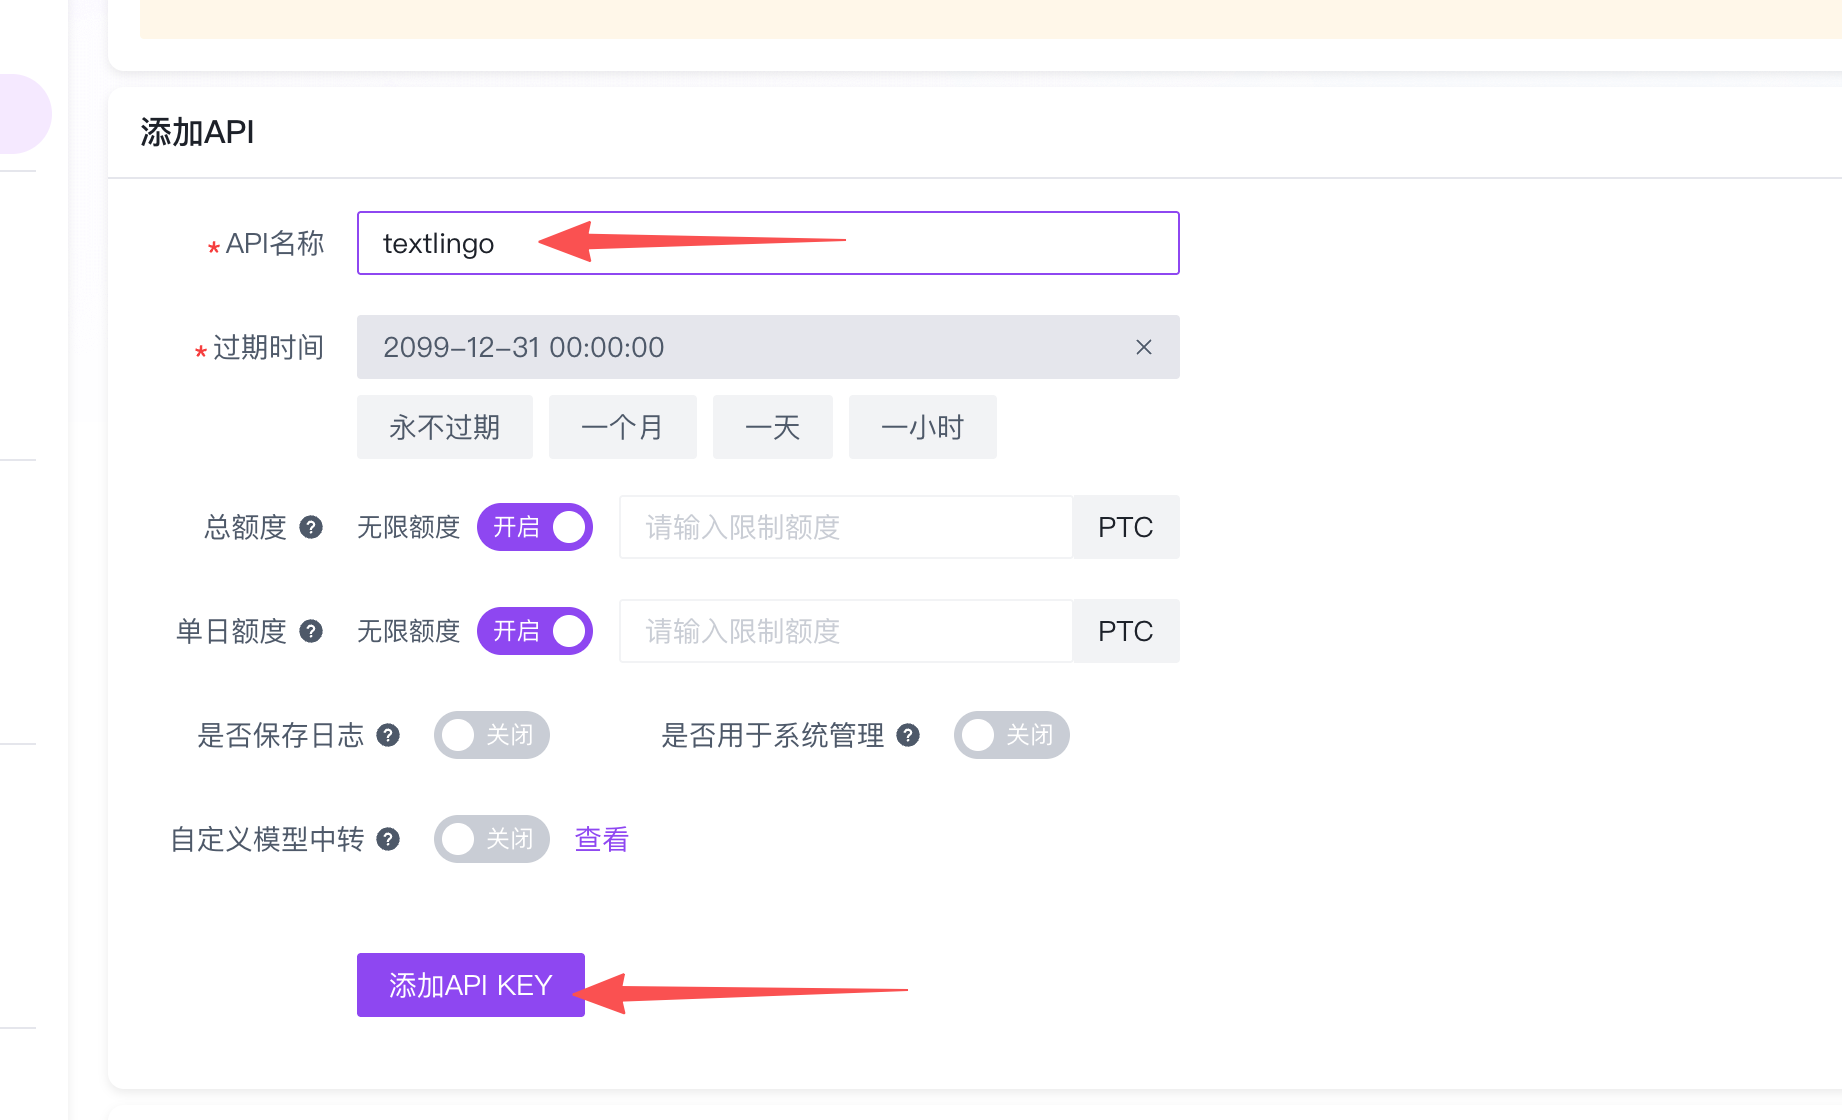
Task: Open the 过期时间 date picker field
Action: click(x=740, y=347)
